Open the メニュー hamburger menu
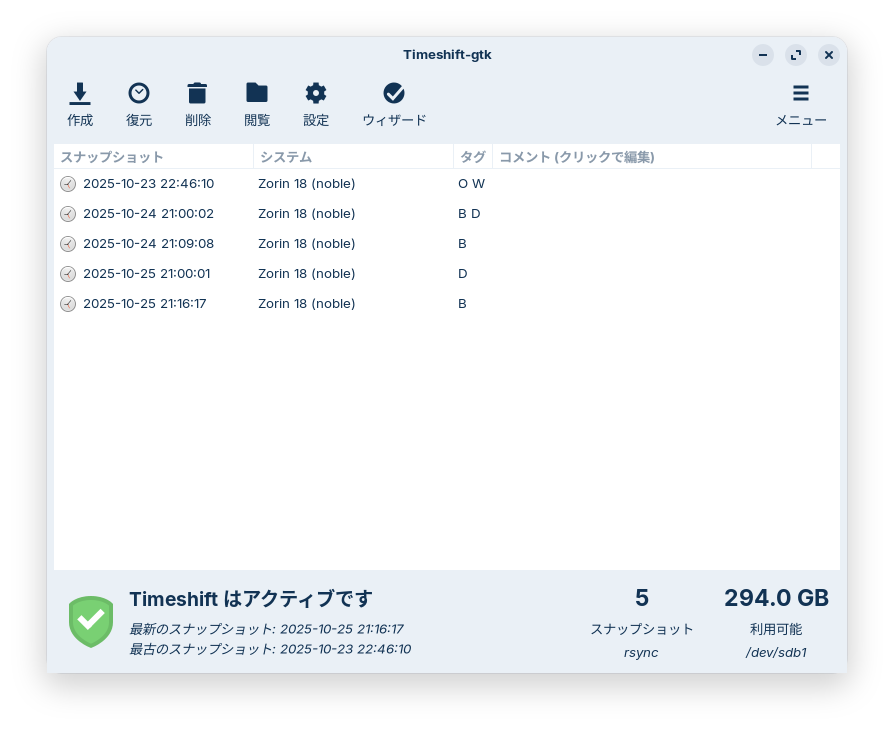This screenshot has width=894, height=730. pos(801,94)
